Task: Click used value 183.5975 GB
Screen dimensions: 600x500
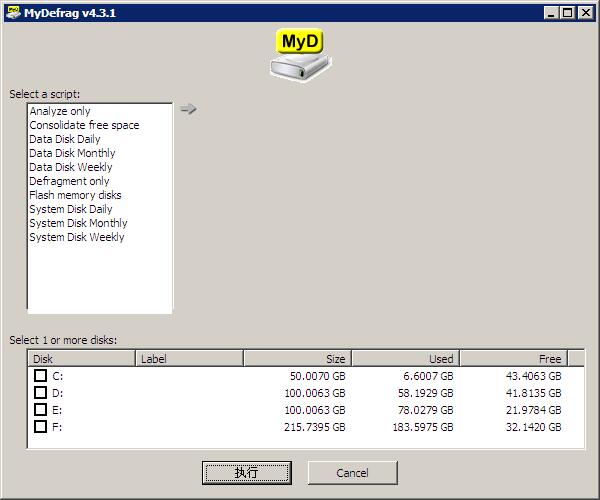Action: (x=423, y=427)
